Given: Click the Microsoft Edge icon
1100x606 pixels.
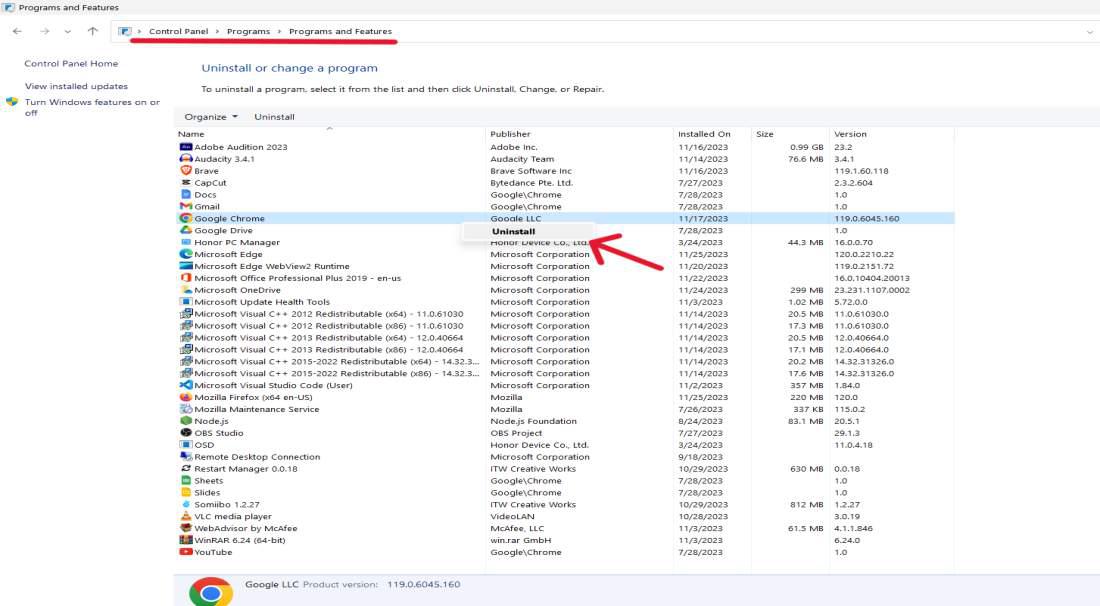Looking at the screenshot, I should [186, 255].
